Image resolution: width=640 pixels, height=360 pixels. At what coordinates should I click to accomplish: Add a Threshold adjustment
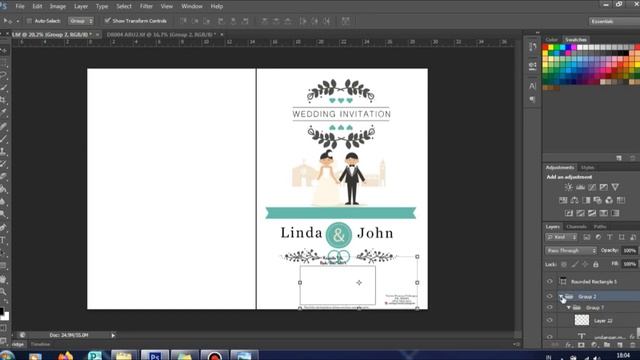(x=592, y=213)
